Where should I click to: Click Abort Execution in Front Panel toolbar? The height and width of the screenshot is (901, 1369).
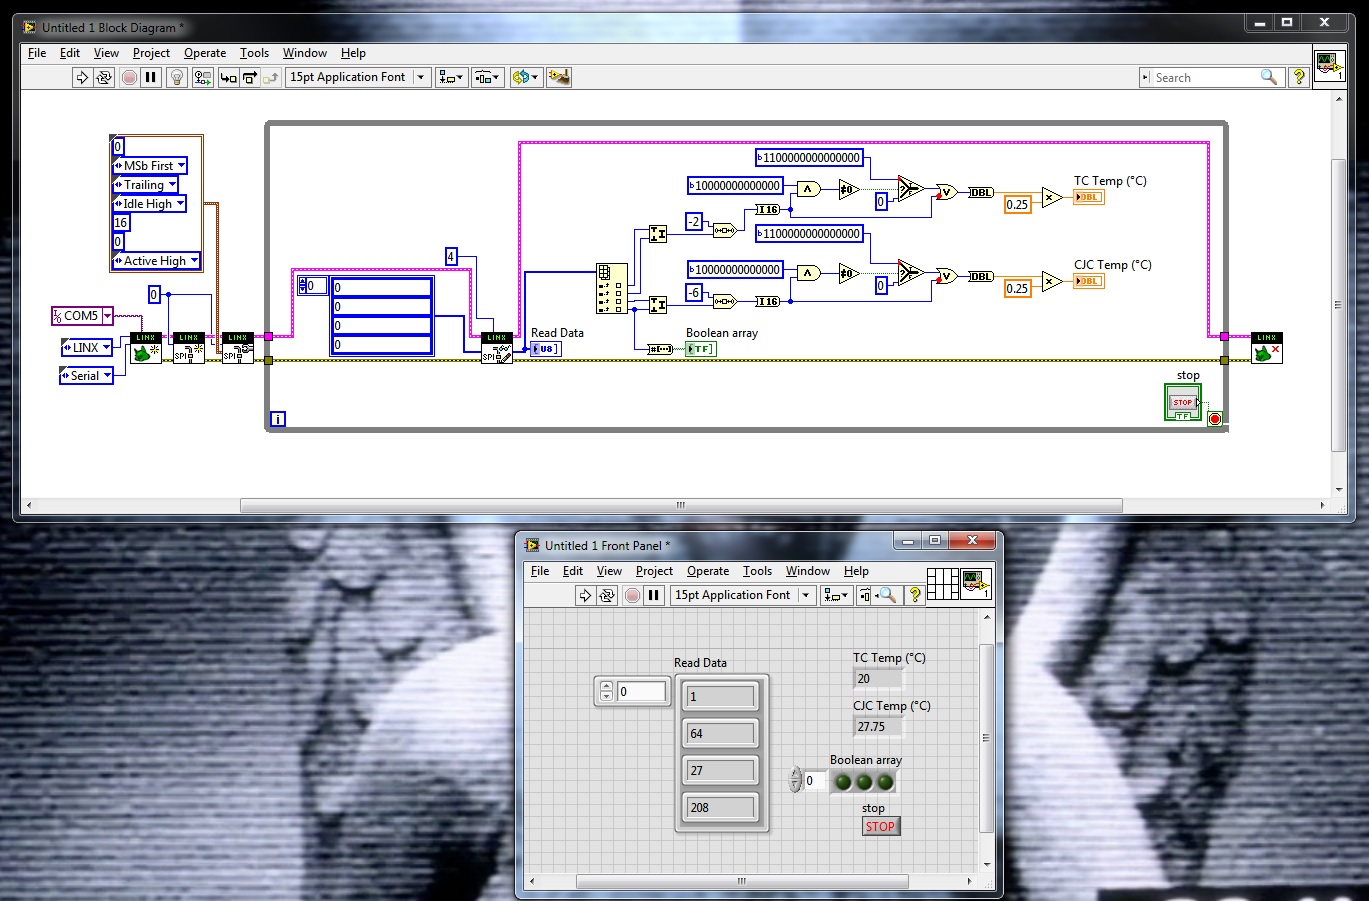pos(632,595)
